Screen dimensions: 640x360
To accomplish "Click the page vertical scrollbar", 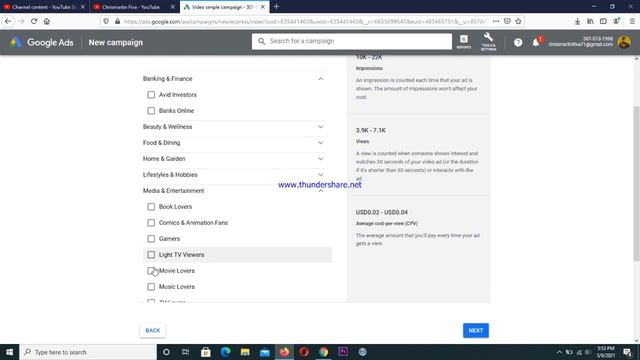I will coord(636,184).
